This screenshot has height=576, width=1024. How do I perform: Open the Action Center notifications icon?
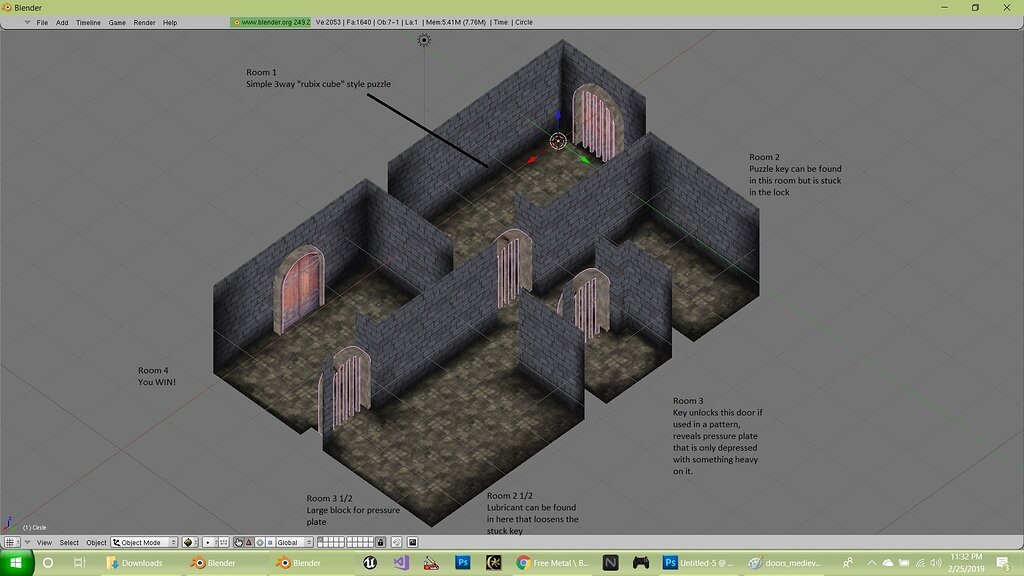point(1004,562)
